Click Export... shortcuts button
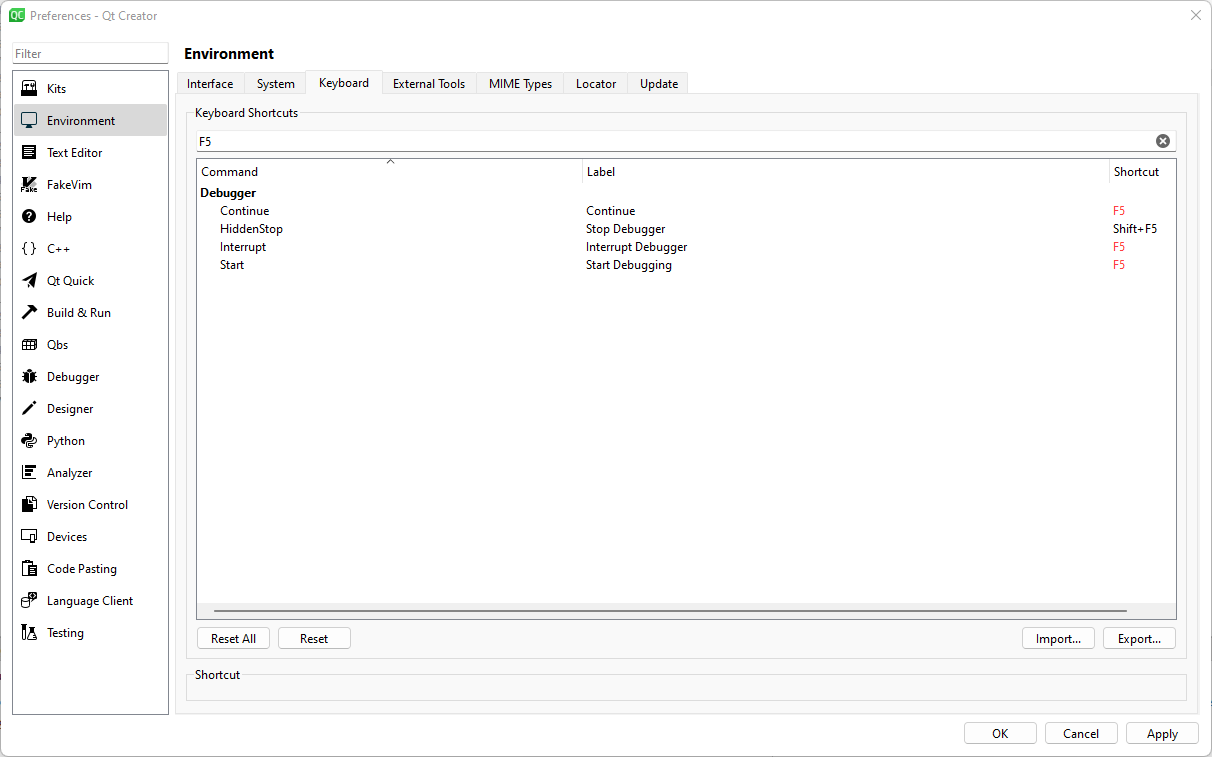This screenshot has height=757, width=1212. pyautogui.click(x=1139, y=639)
